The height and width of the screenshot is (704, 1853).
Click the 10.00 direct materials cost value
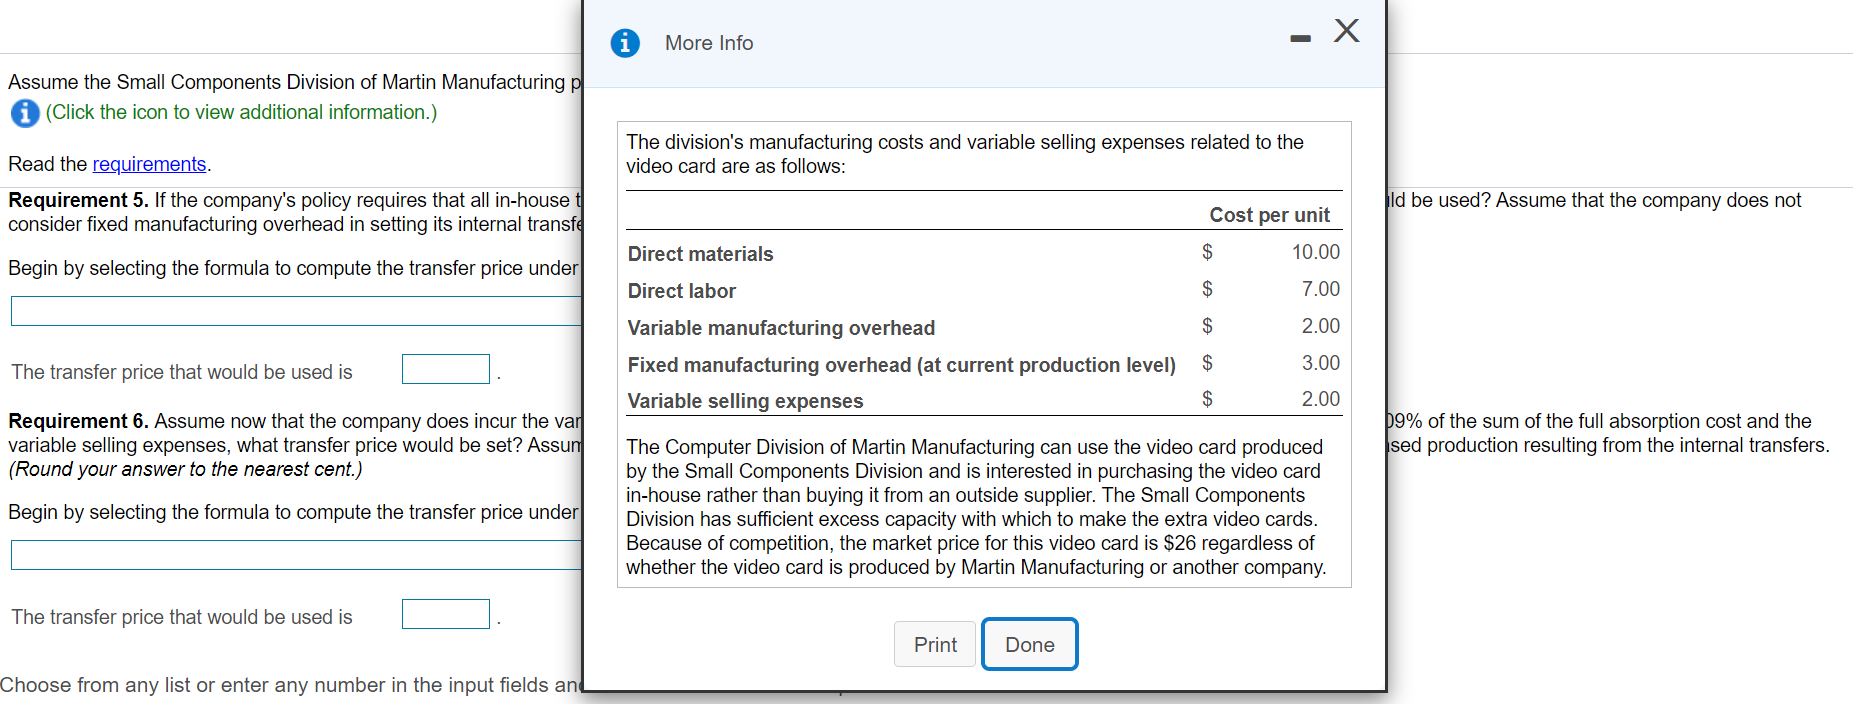coord(1316,252)
